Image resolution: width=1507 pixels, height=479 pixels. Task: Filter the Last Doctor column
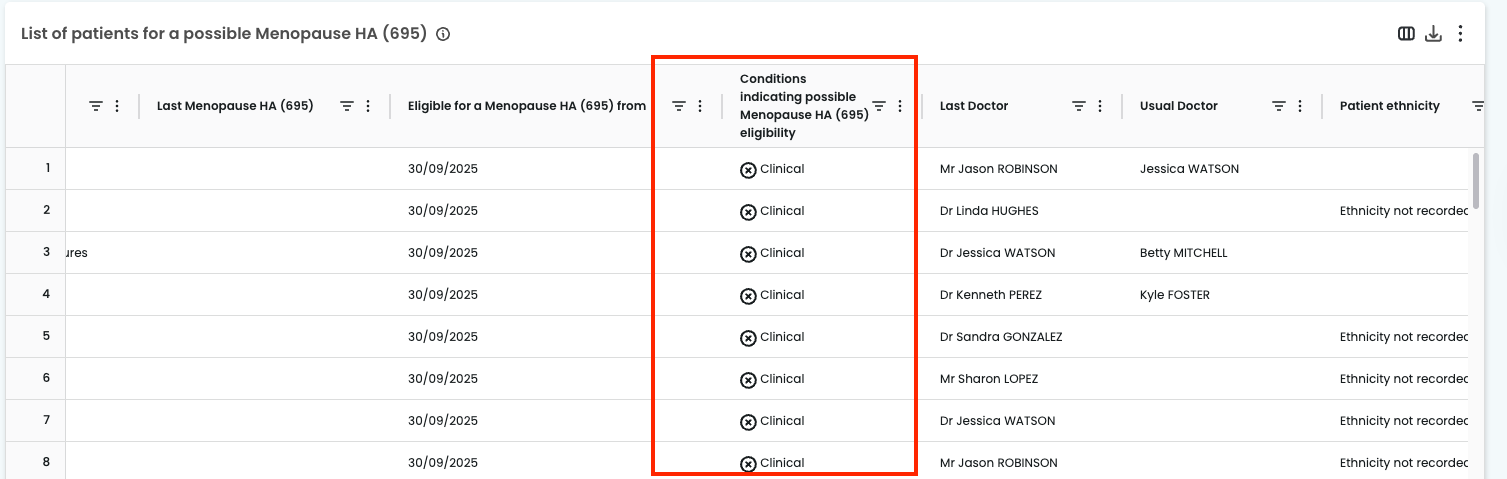[1079, 106]
